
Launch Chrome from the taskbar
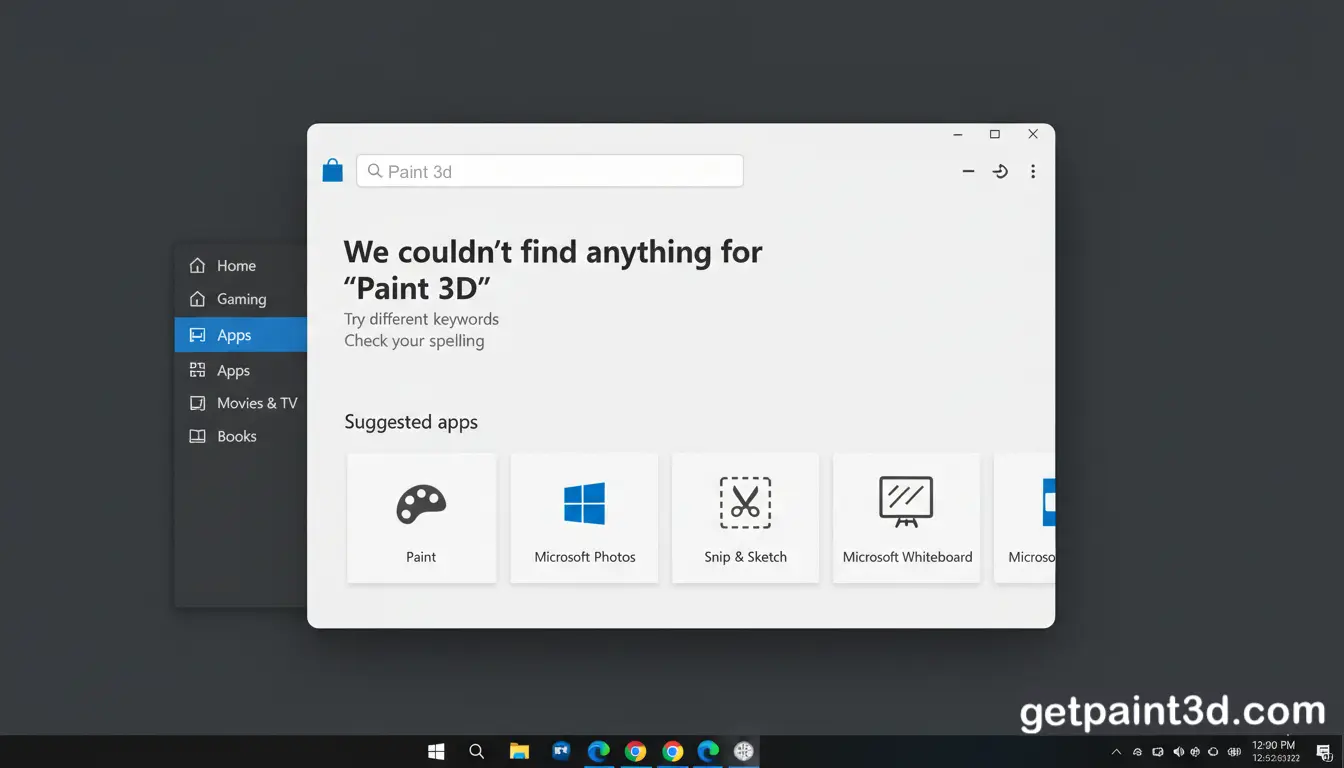click(x=635, y=751)
